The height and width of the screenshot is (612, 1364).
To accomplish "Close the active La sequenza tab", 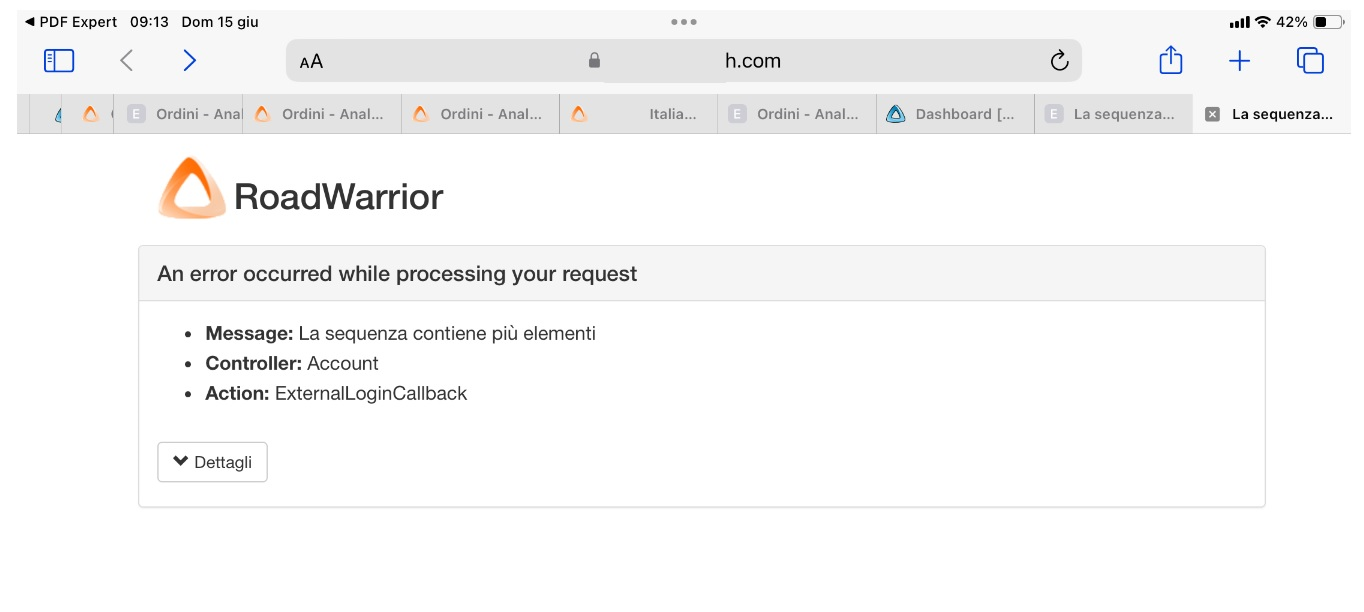I will pos(1212,114).
